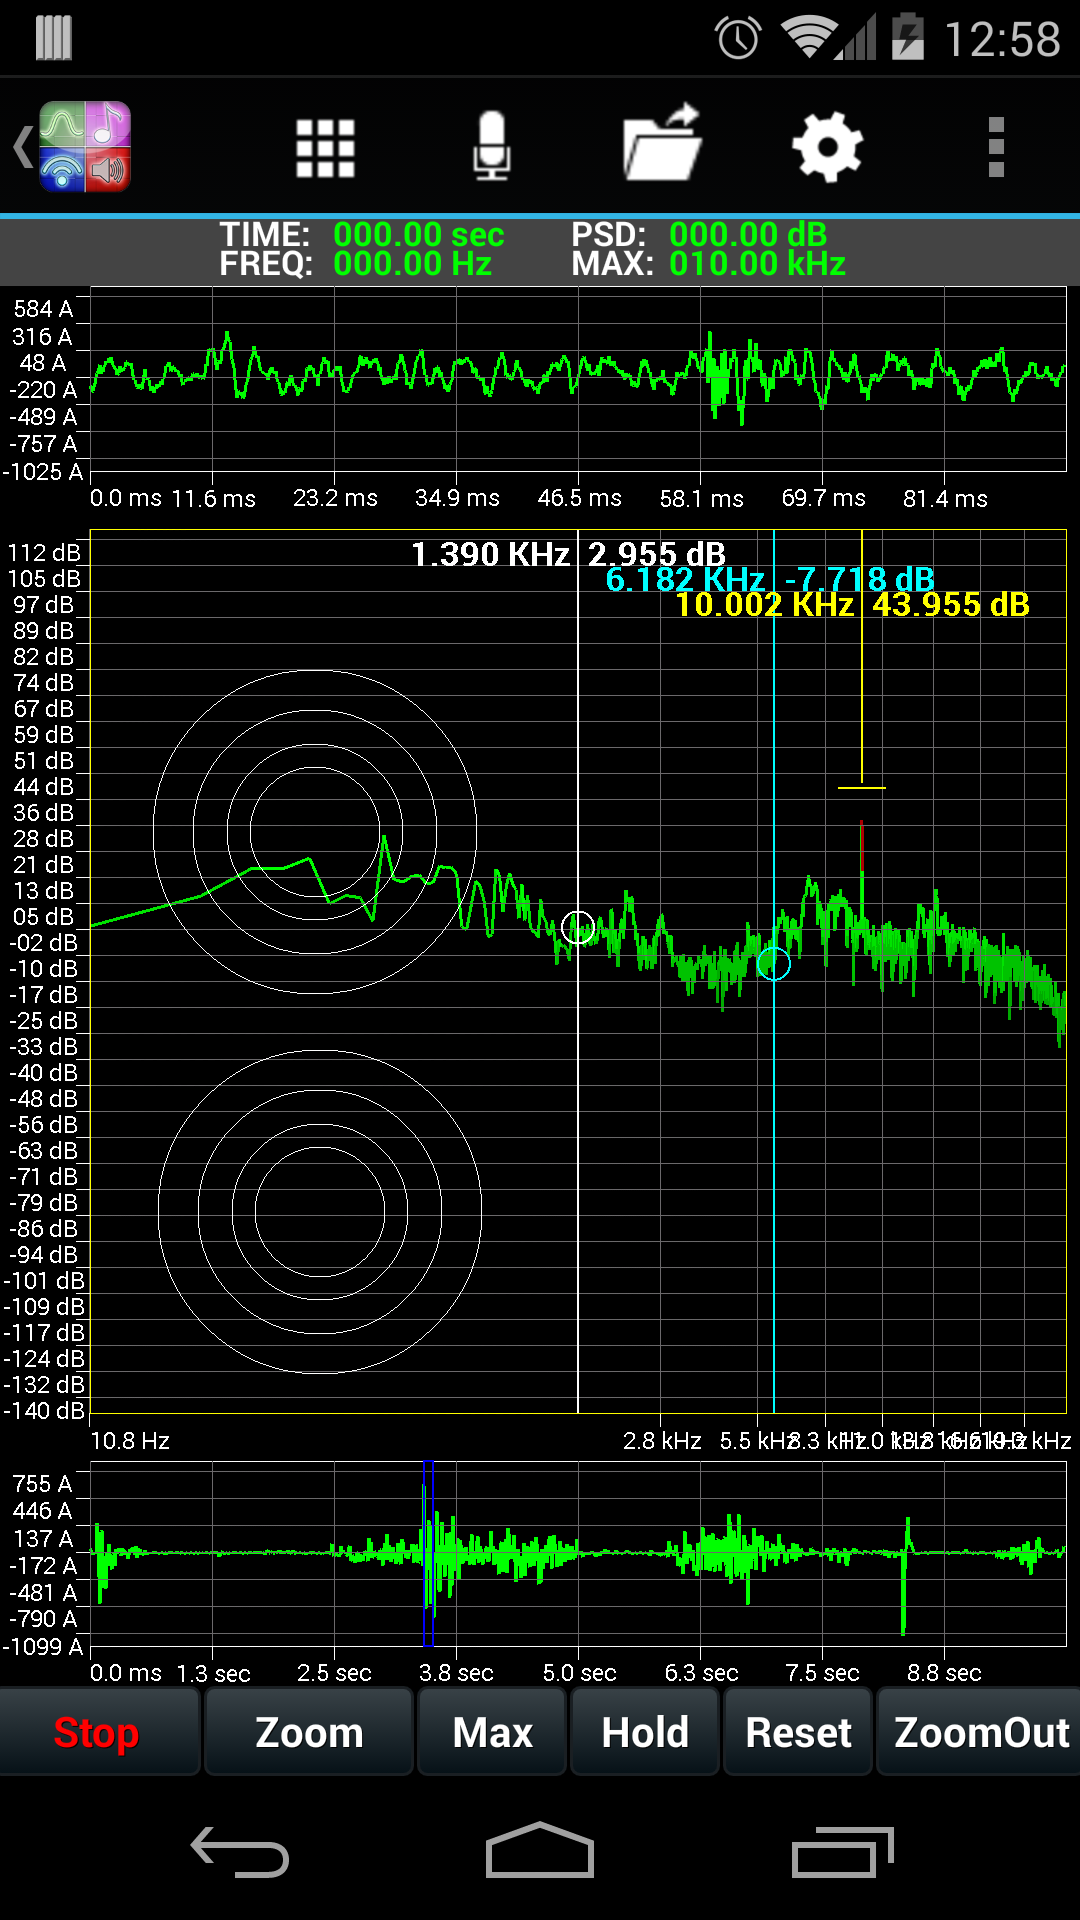Open the share folder icon

point(661,143)
